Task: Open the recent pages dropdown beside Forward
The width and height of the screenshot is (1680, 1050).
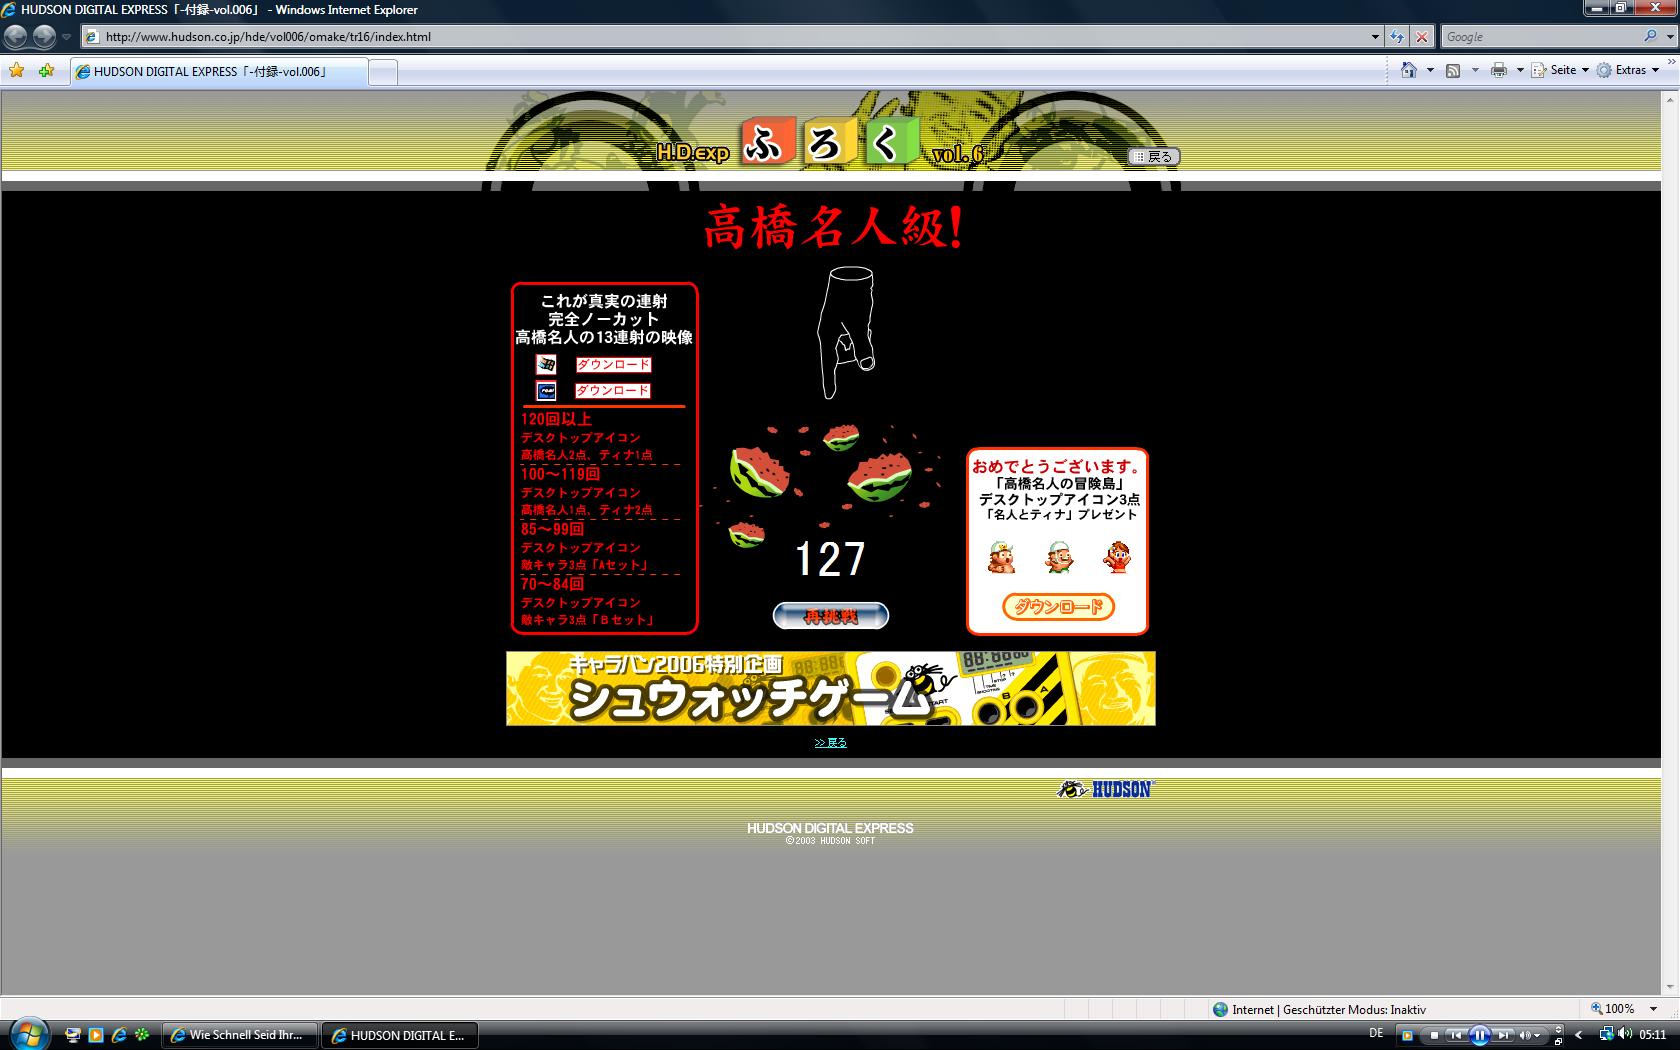Action: (66, 37)
